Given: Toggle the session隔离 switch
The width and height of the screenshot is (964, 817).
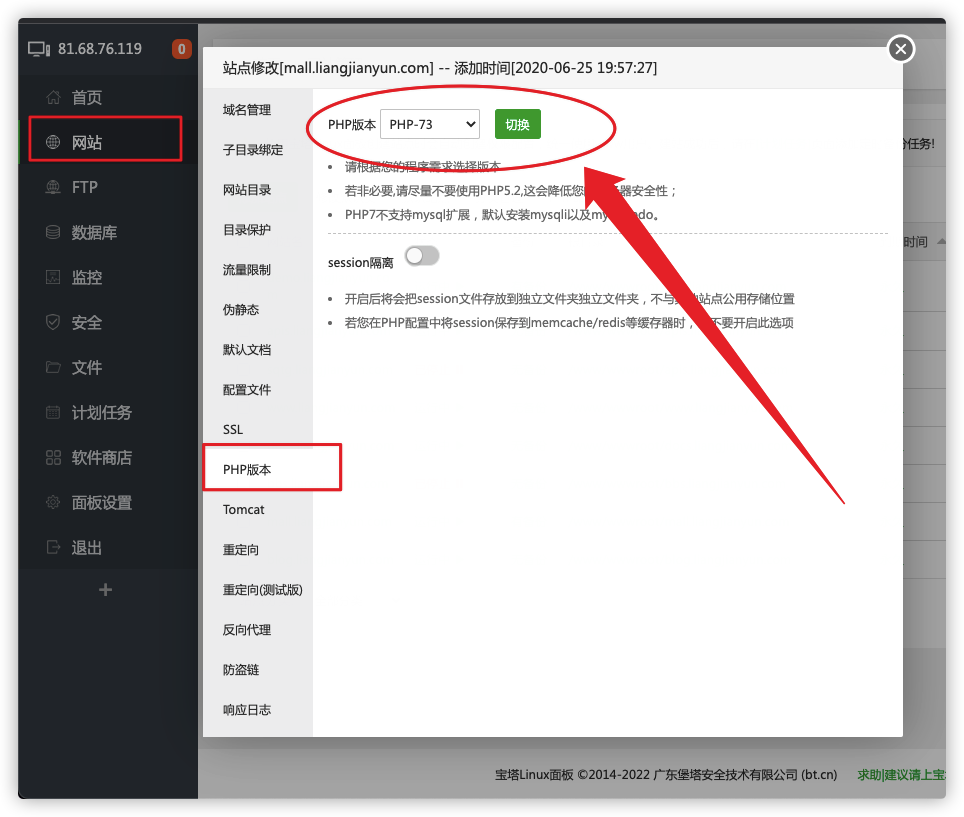Looking at the screenshot, I should coord(422,256).
